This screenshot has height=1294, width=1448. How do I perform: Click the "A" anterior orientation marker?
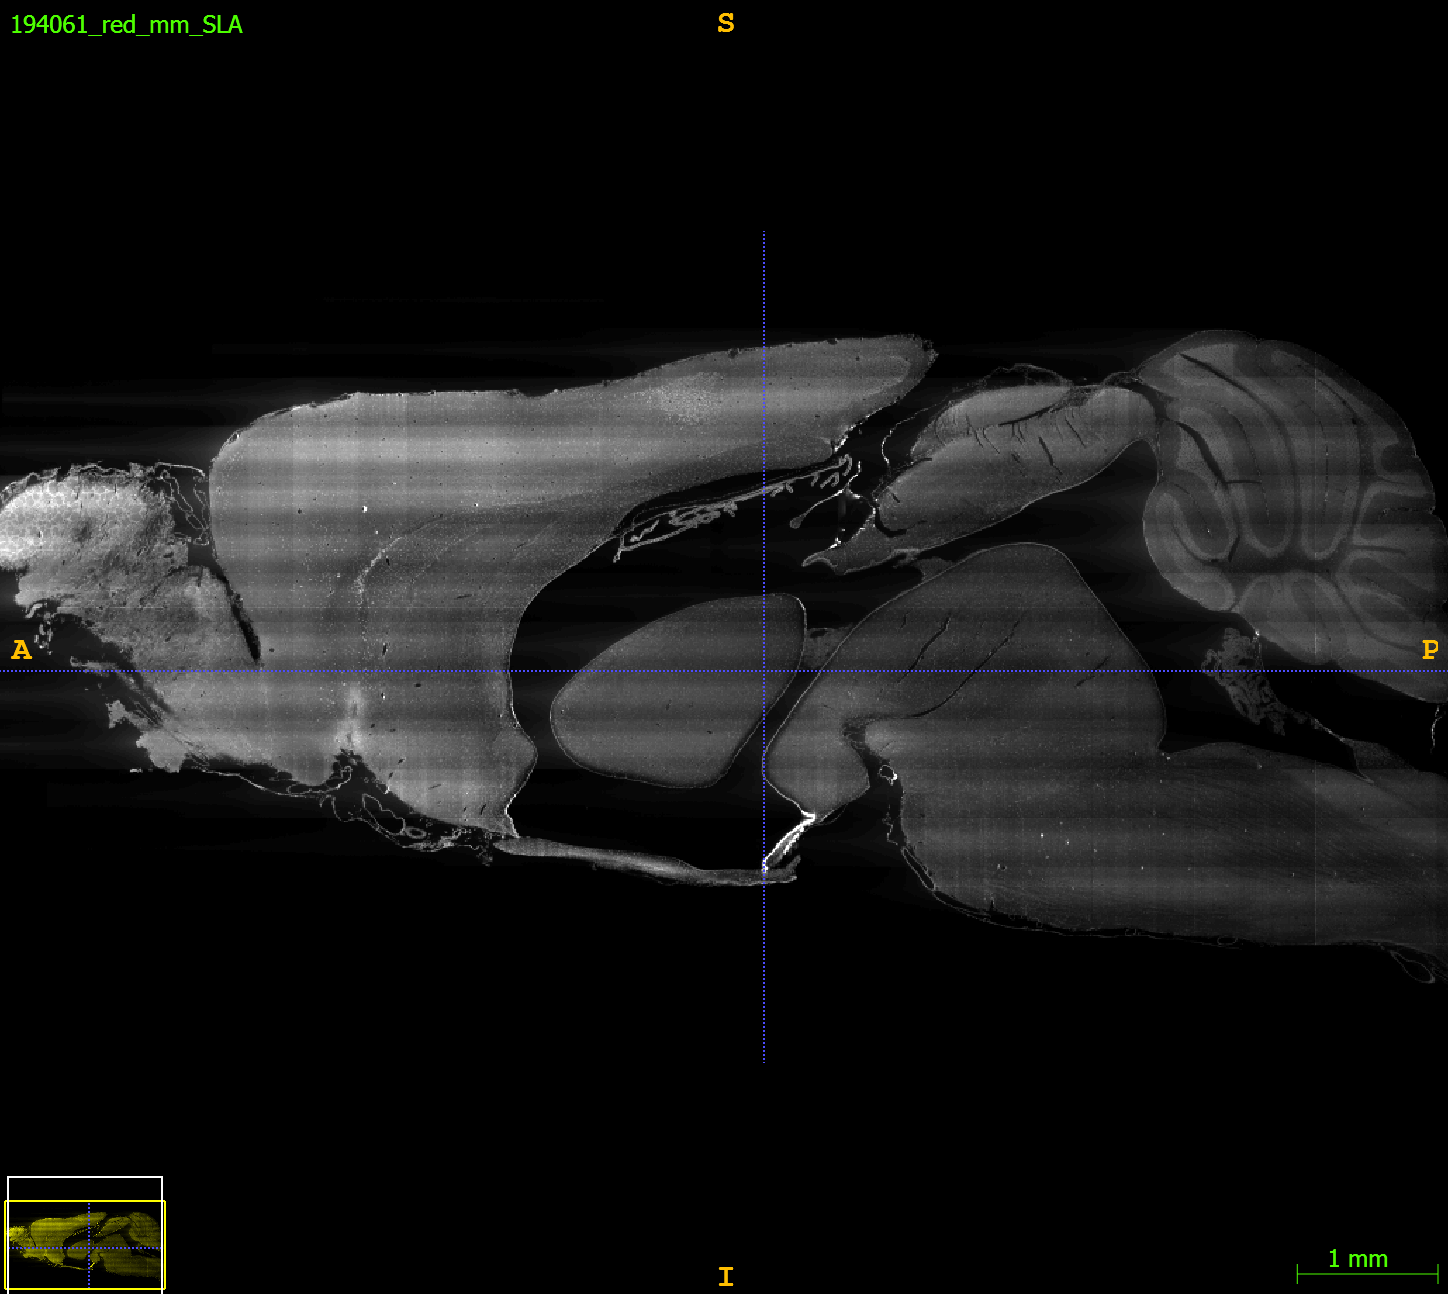[x=21, y=651]
